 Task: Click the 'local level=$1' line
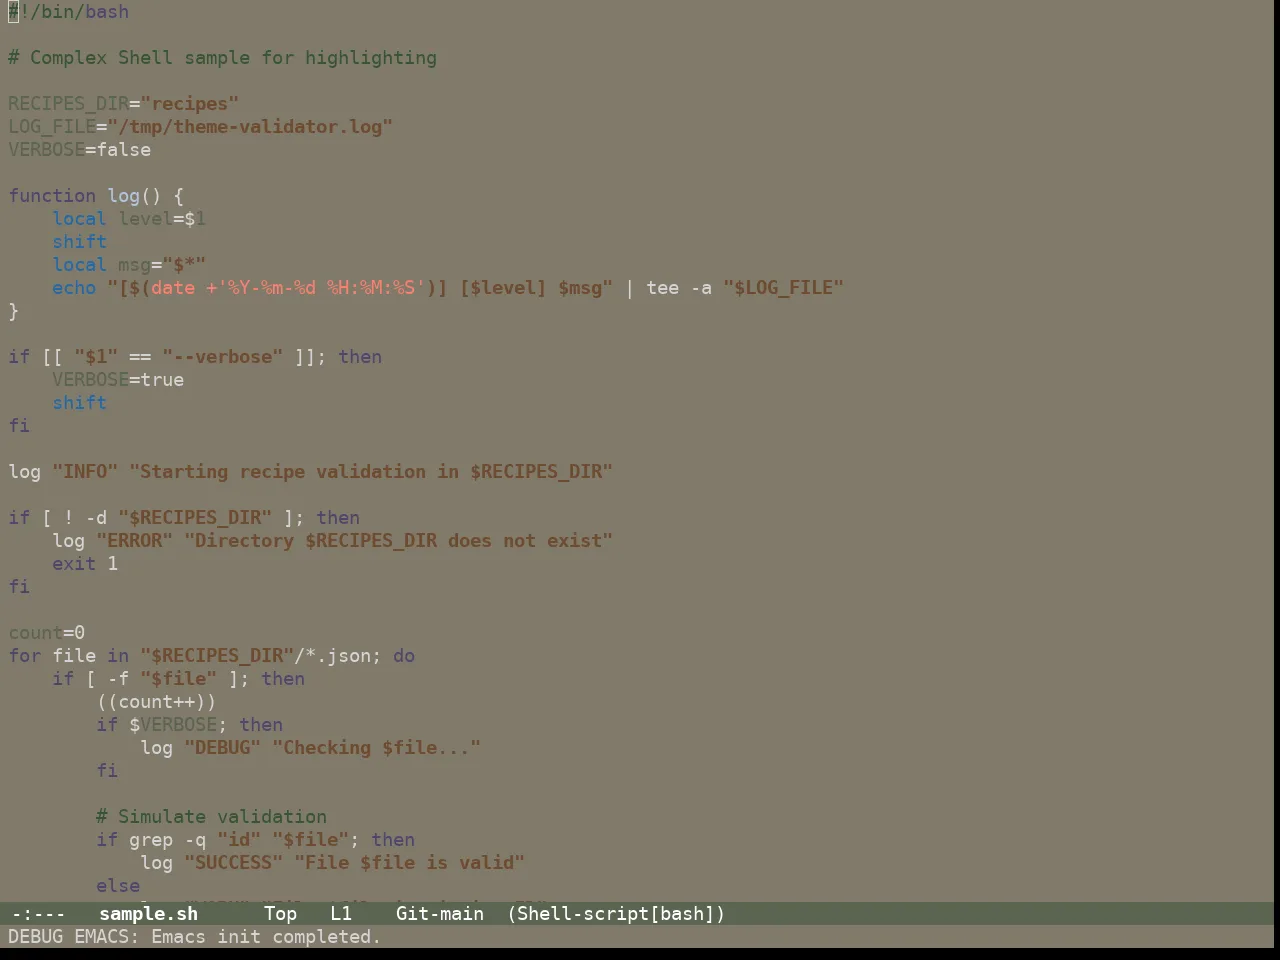129,219
